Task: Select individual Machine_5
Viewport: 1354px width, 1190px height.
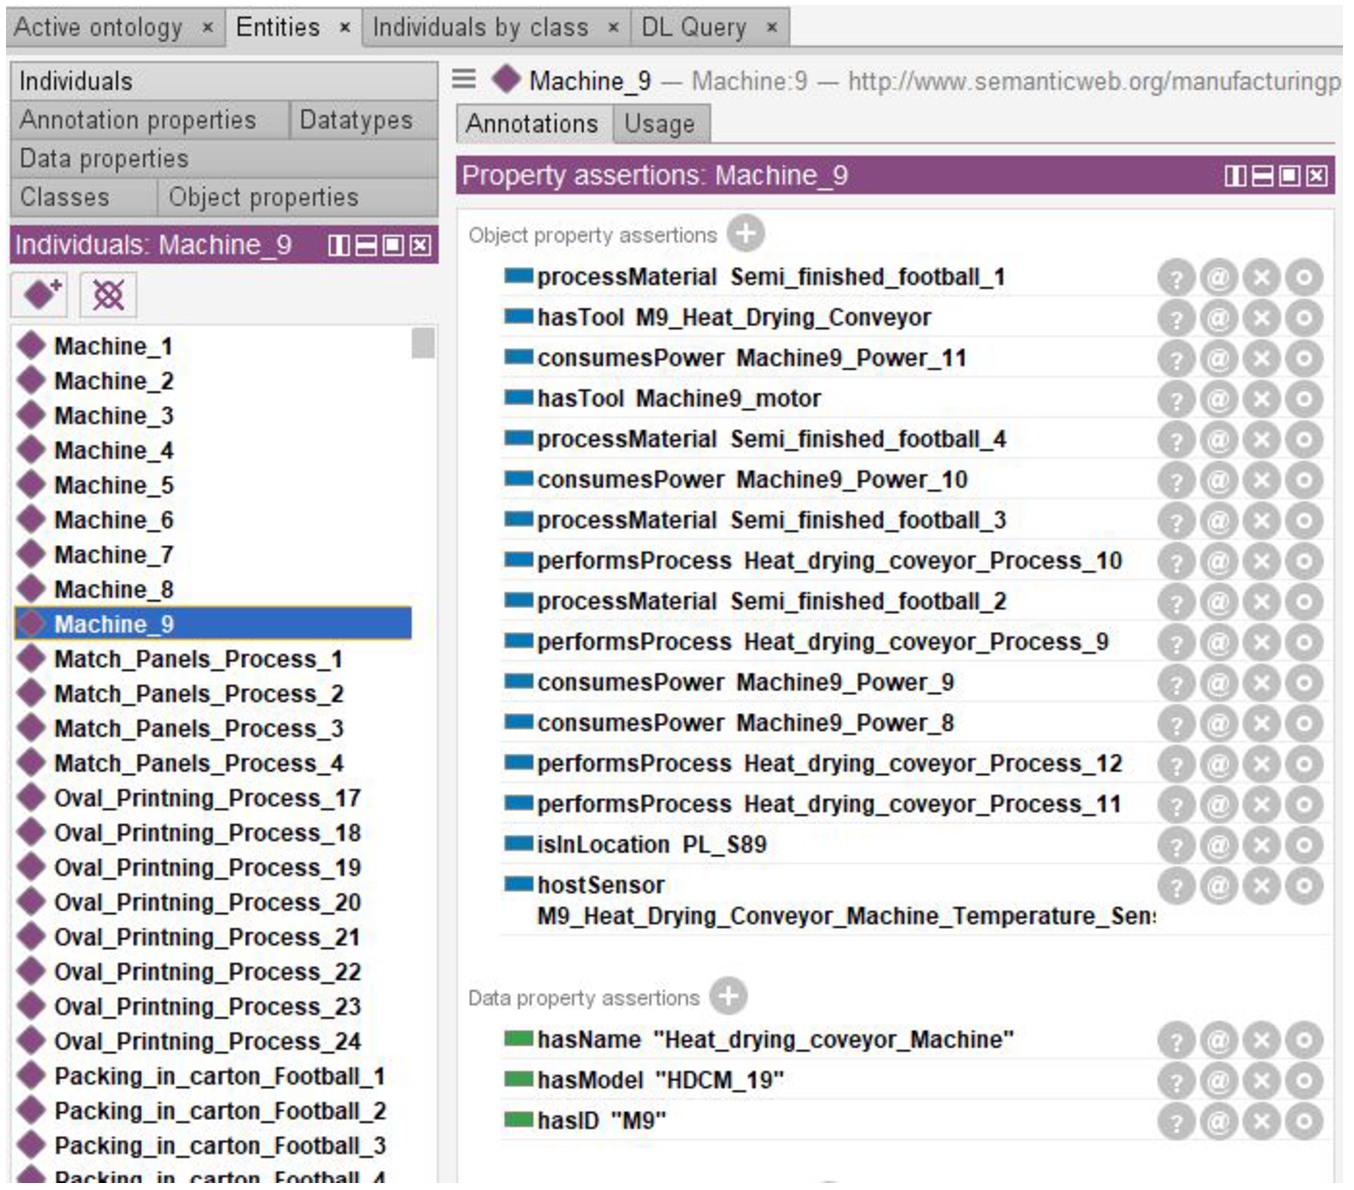Action: pos(113,485)
